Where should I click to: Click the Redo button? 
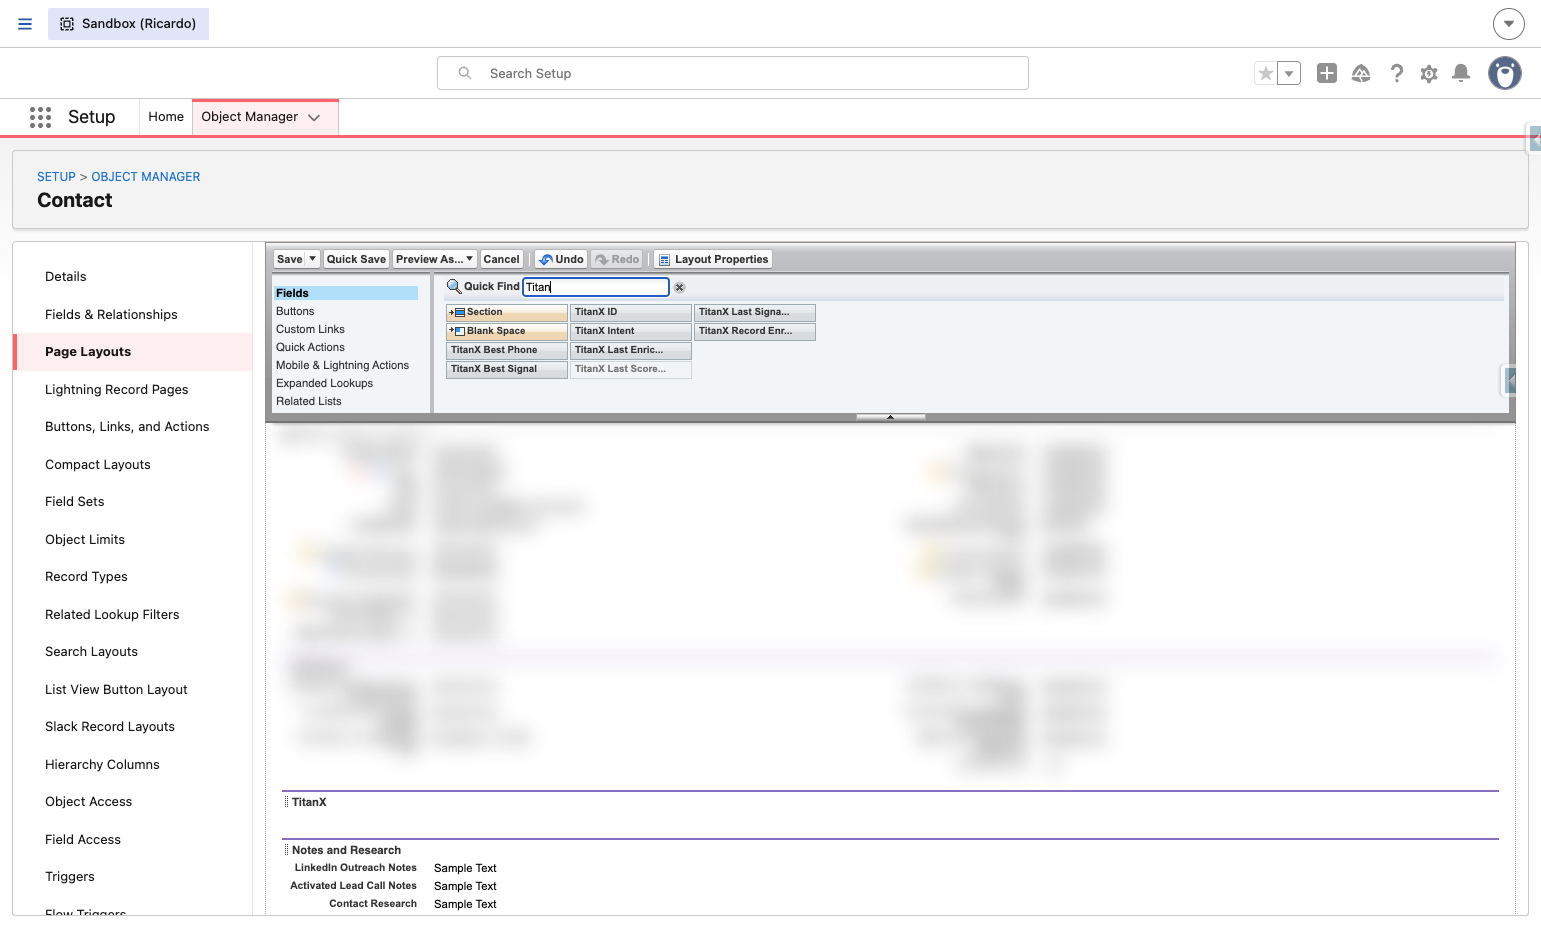pos(617,259)
